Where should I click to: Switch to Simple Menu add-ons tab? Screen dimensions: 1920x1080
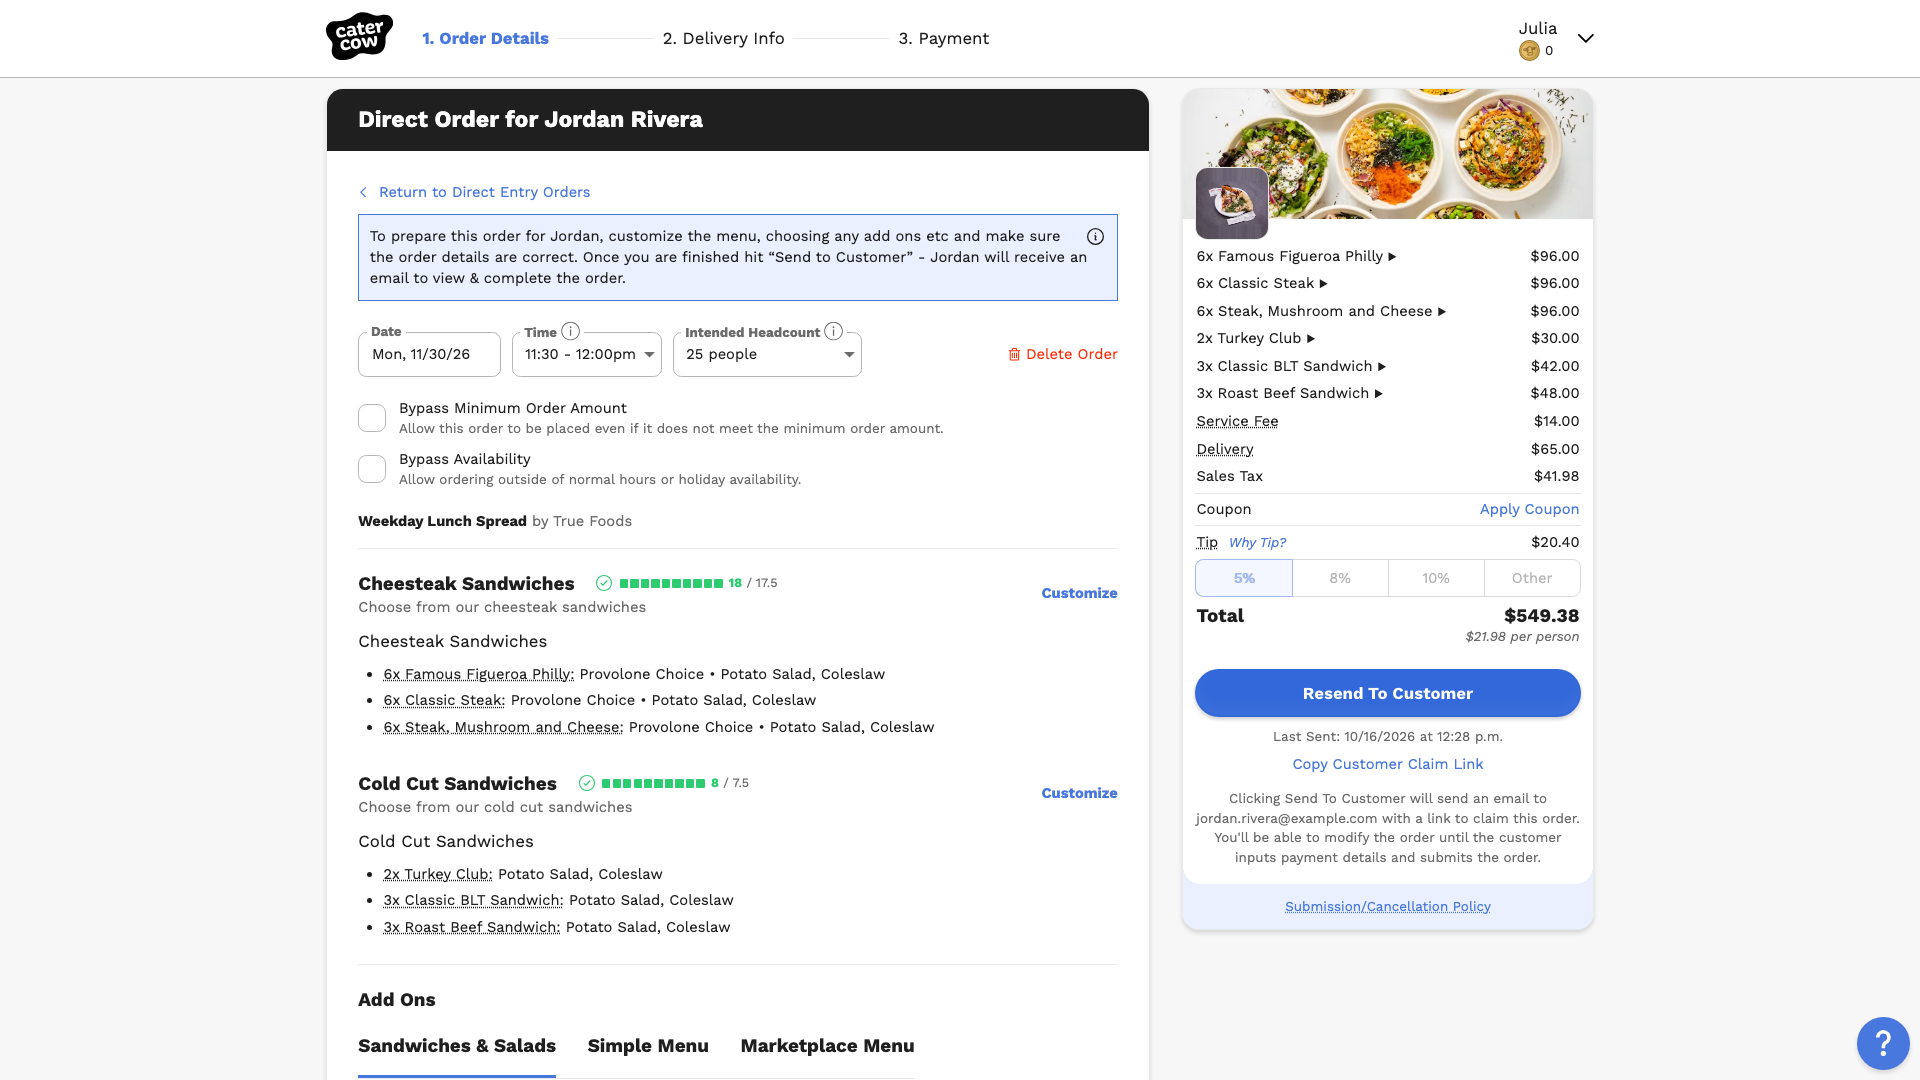[x=648, y=1046]
